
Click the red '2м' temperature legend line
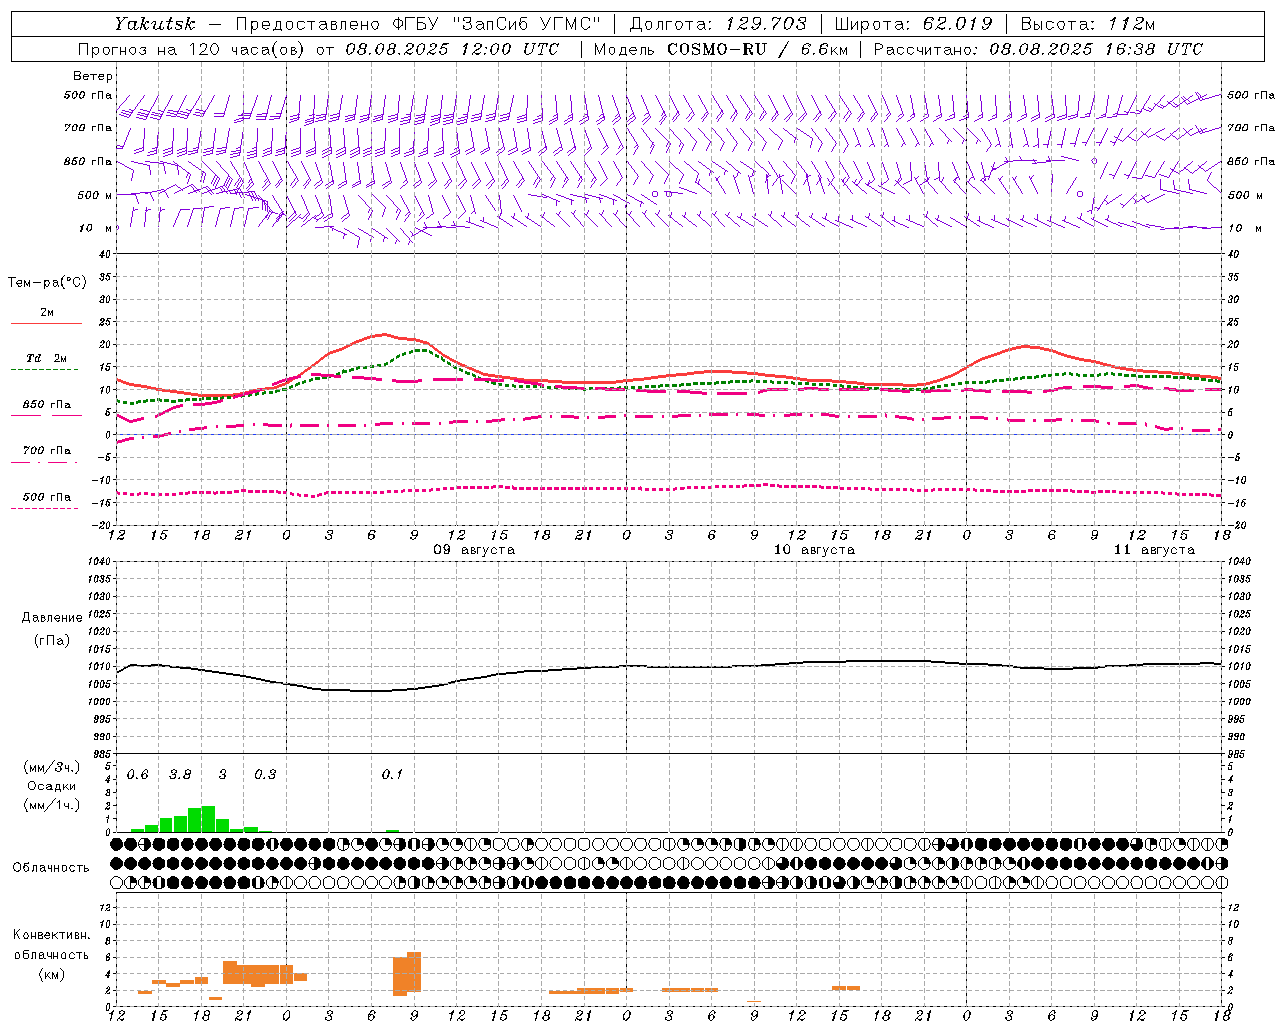pos(46,323)
